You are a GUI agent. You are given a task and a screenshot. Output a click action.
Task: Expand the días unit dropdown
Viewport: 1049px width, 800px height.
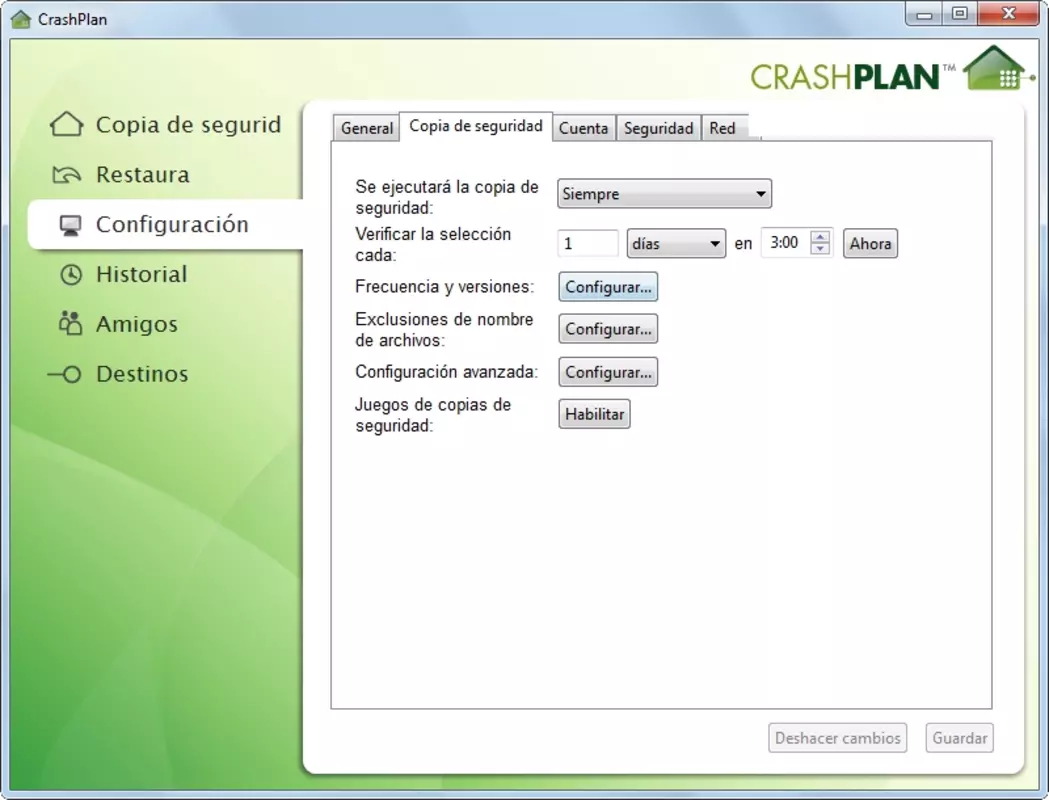[x=676, y=243]
